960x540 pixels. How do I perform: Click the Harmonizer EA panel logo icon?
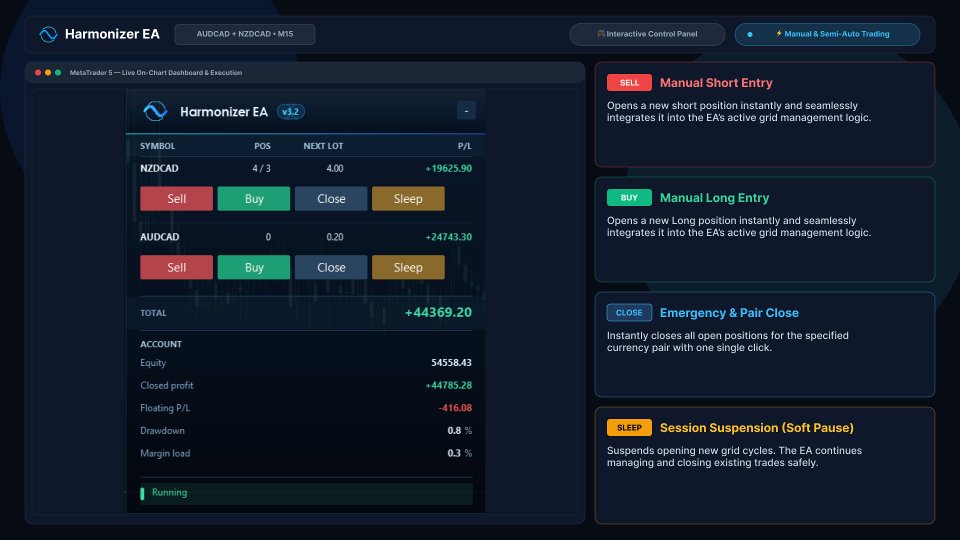coord(155,111)
